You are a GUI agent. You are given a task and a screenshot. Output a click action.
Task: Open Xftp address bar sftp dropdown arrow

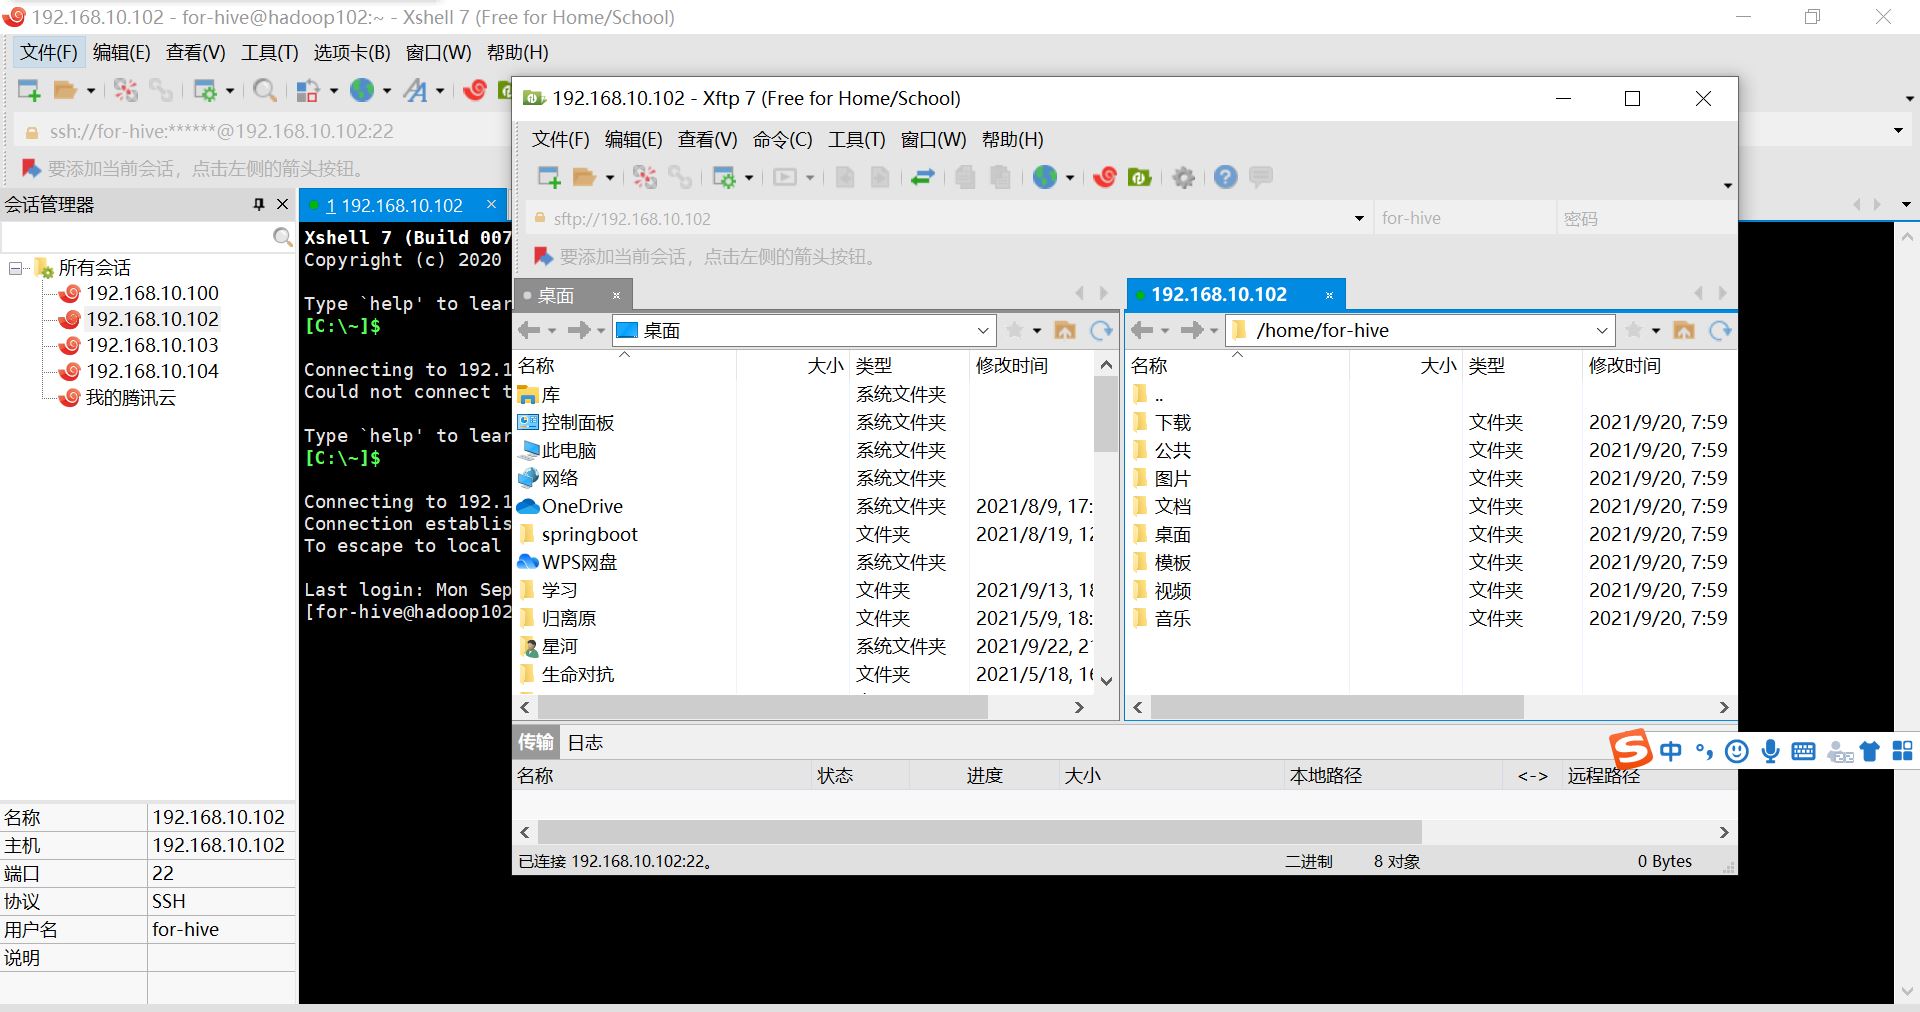pos(1359,218)
